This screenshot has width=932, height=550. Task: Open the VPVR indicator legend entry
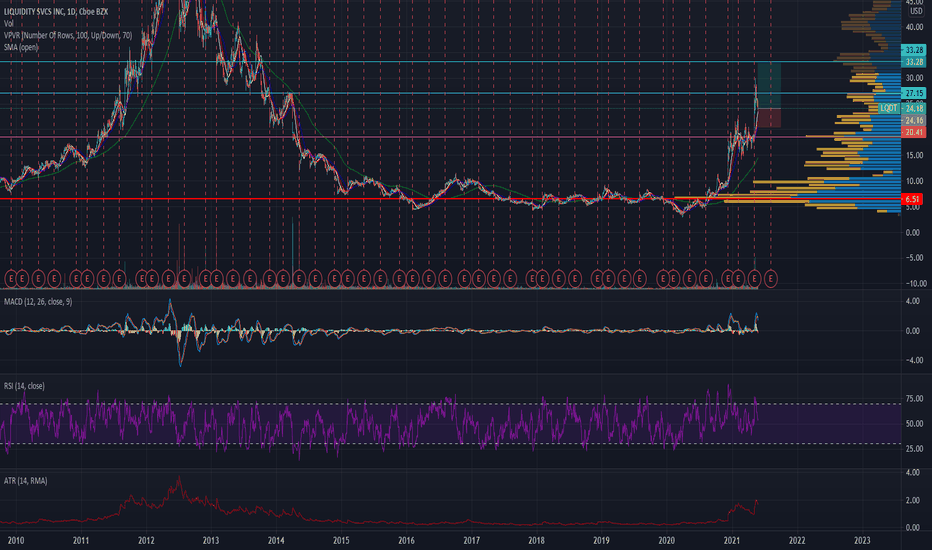click(x=68, y=36)
